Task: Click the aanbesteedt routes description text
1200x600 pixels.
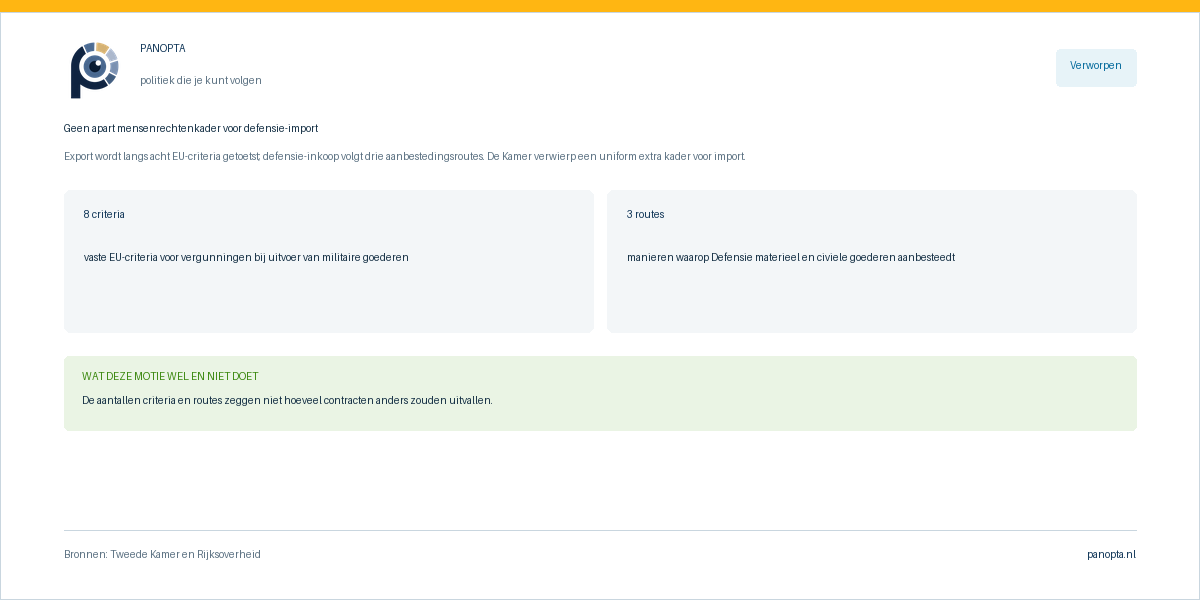Action: (x=791, y=257)
